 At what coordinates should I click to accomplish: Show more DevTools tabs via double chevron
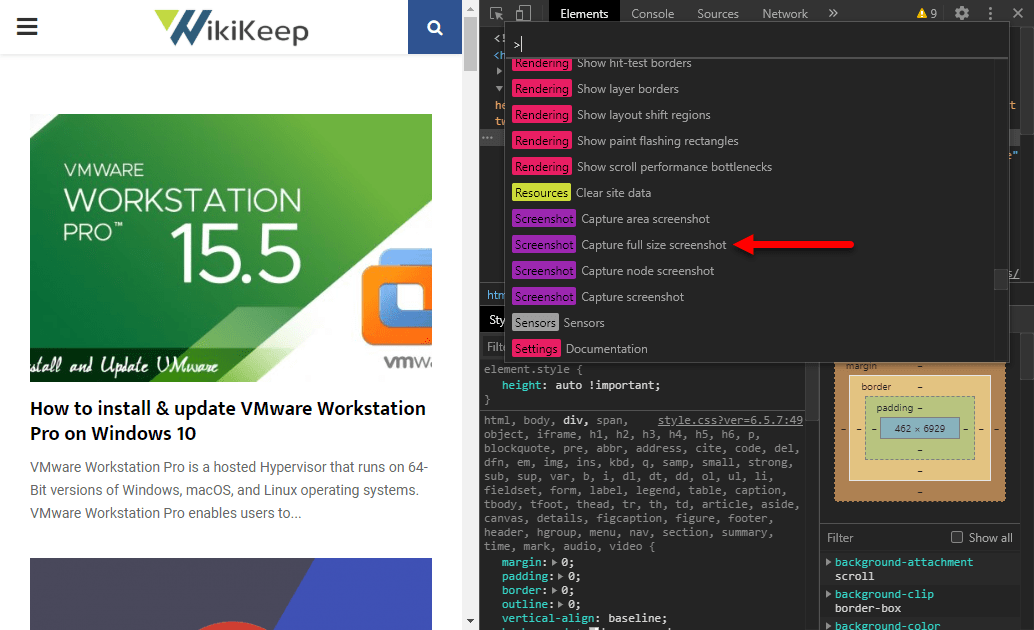[834, 13]
